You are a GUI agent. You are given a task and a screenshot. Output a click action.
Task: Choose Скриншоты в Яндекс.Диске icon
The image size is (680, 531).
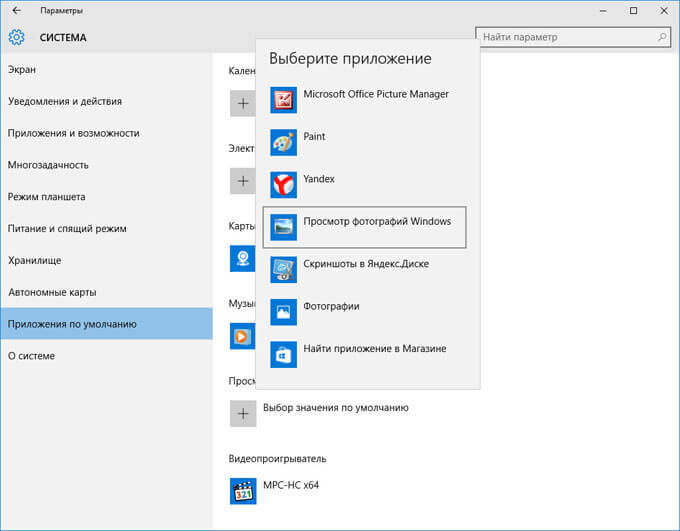click(x=283, y=270)
